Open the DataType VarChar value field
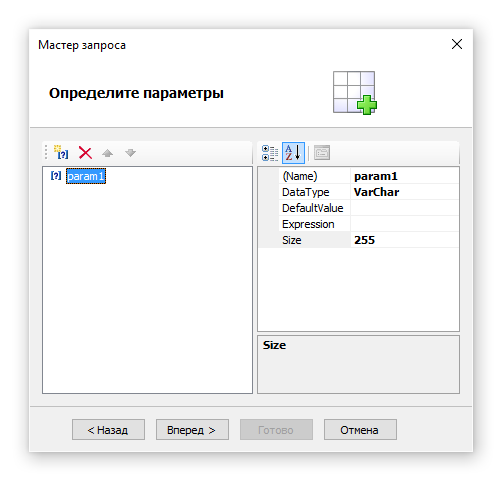The height and width of the screenshot is (480, 501). [404, 192]
